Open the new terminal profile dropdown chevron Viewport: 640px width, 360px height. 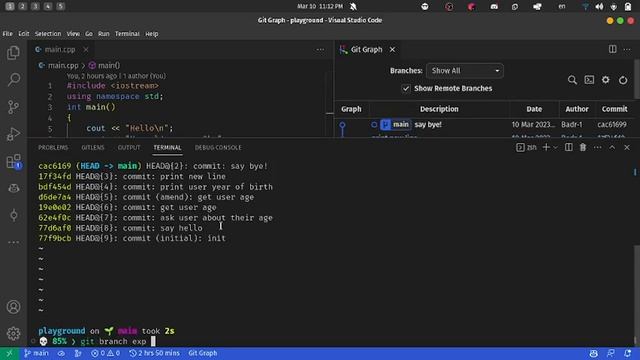[555, 147]
